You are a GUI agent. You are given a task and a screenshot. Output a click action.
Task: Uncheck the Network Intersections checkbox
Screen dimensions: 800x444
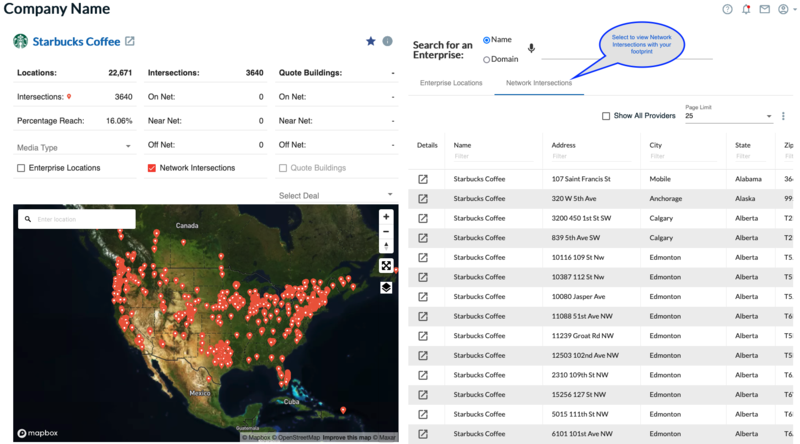click(152, 168)
